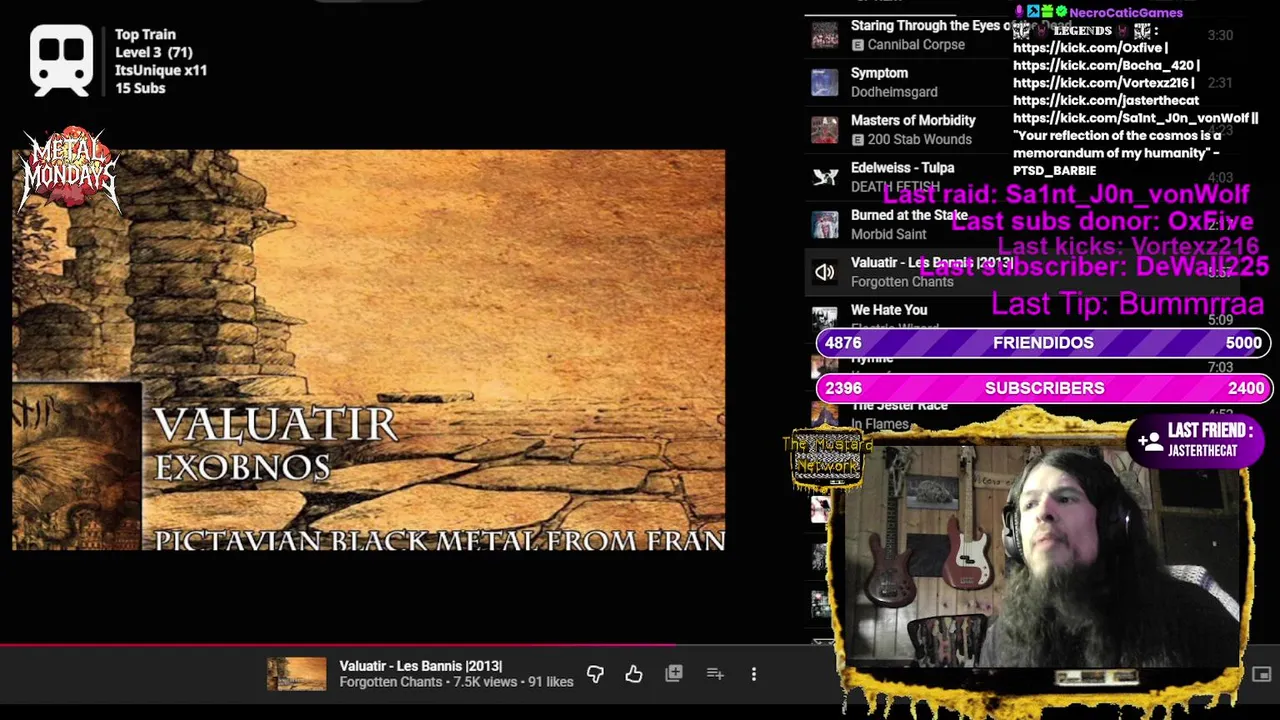Play "We Hate You" from the queue
The width and height of the screenshot is (1280, 720).
coord(889,310)
